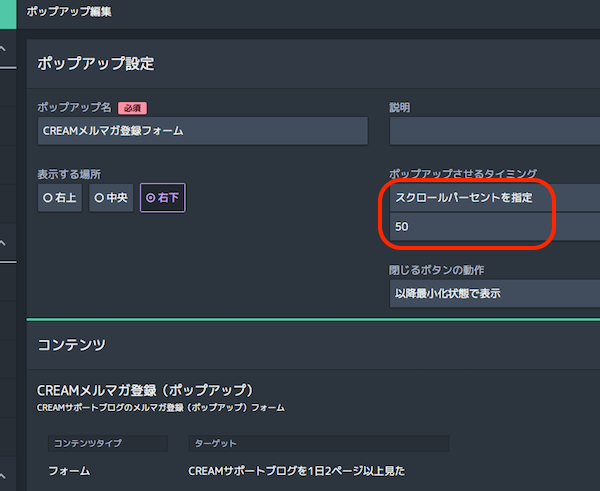Select the 右下 display position option
This screenshot has height=491, width=600.
tap(163, 197)
